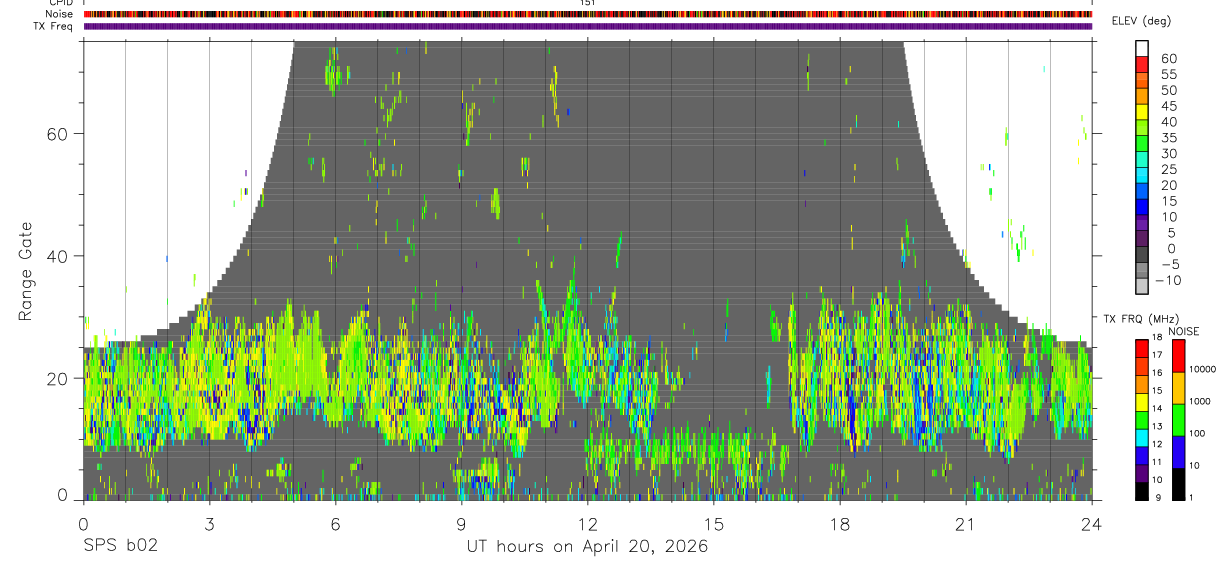Screen dimensions: 1228x567
Task: Click the '5' value in ELEV legend
Action: (1173, 233)
